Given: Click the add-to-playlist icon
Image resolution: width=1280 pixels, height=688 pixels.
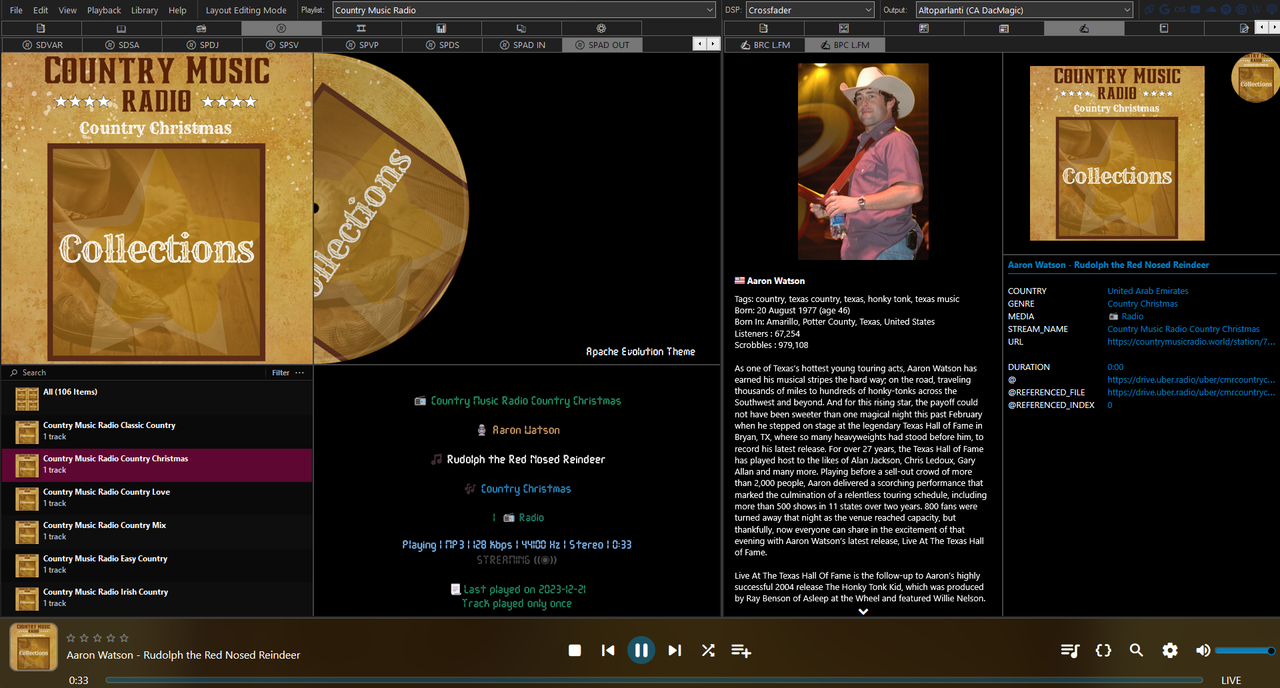Looking at the screenshot, I should [741, 650].
